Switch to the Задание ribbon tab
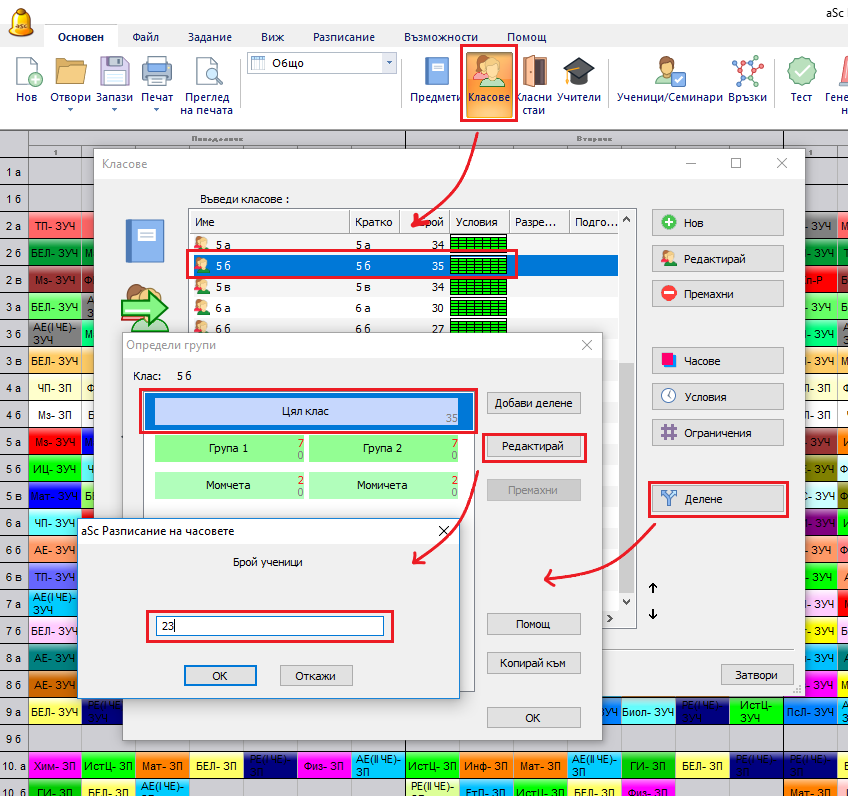The height and width of the screenshot is (796, 848). [209, 37]
